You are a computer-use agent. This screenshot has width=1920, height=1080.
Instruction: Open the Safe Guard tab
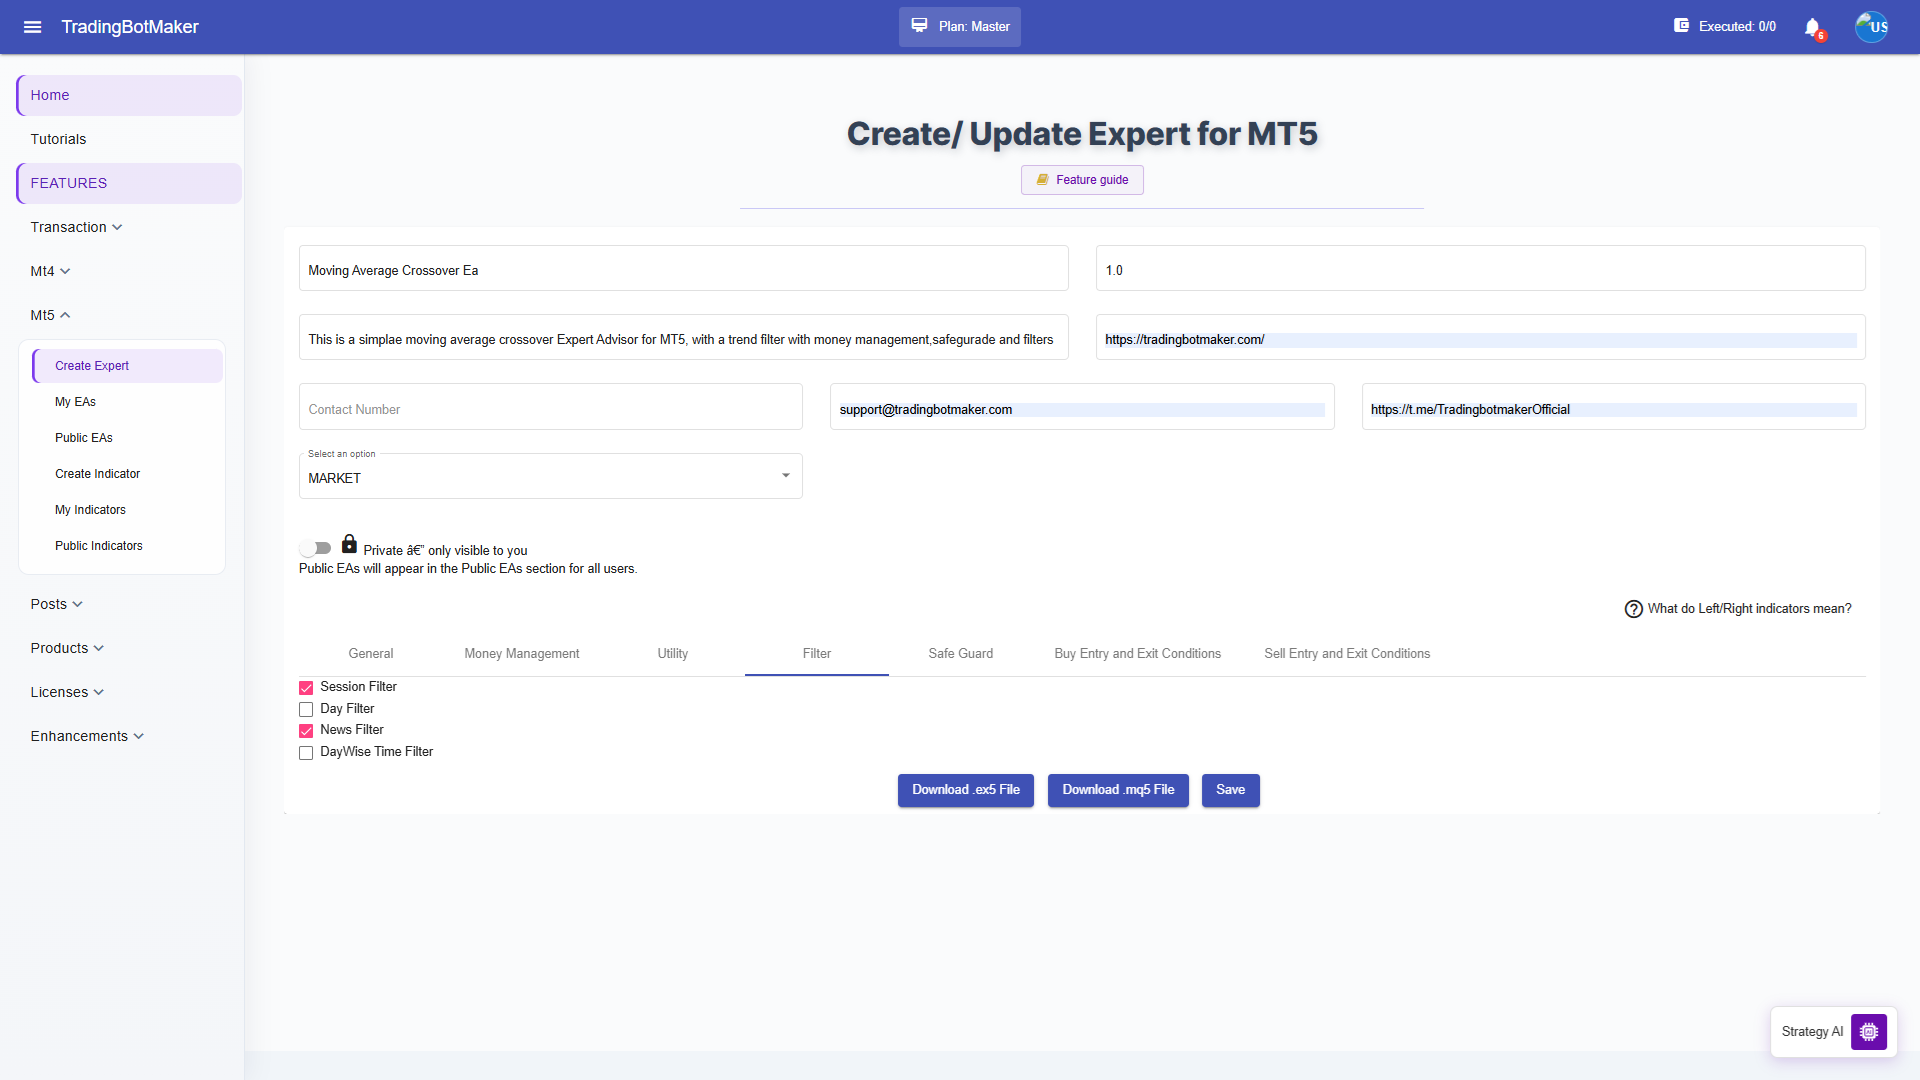(x=961, y=654)
